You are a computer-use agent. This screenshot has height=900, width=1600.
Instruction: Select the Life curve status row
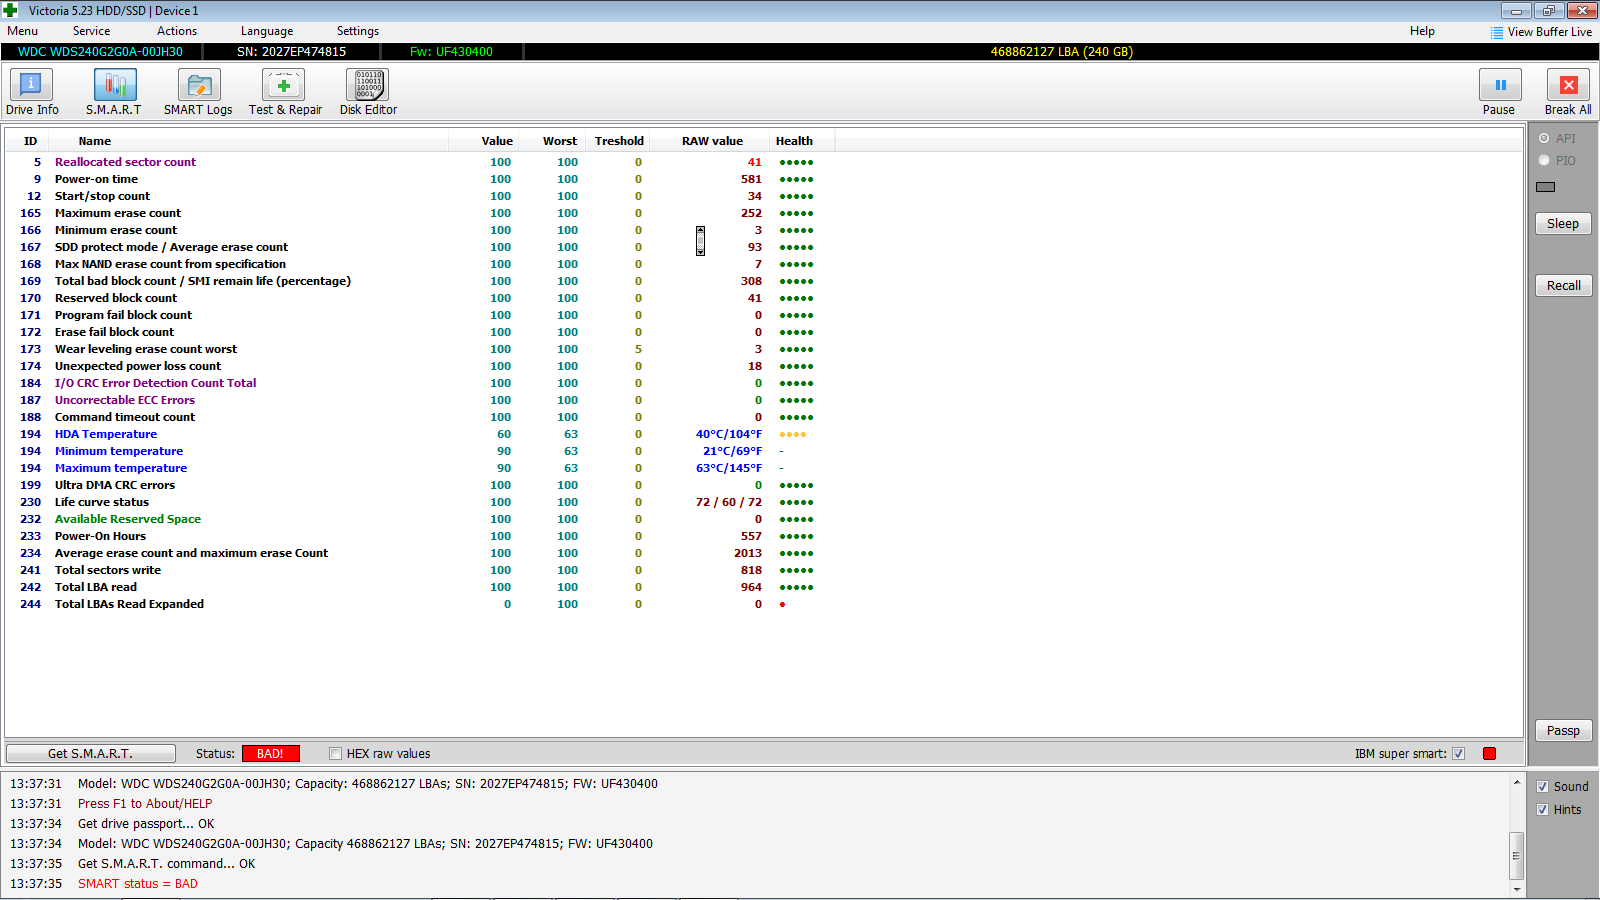[420, 502]
